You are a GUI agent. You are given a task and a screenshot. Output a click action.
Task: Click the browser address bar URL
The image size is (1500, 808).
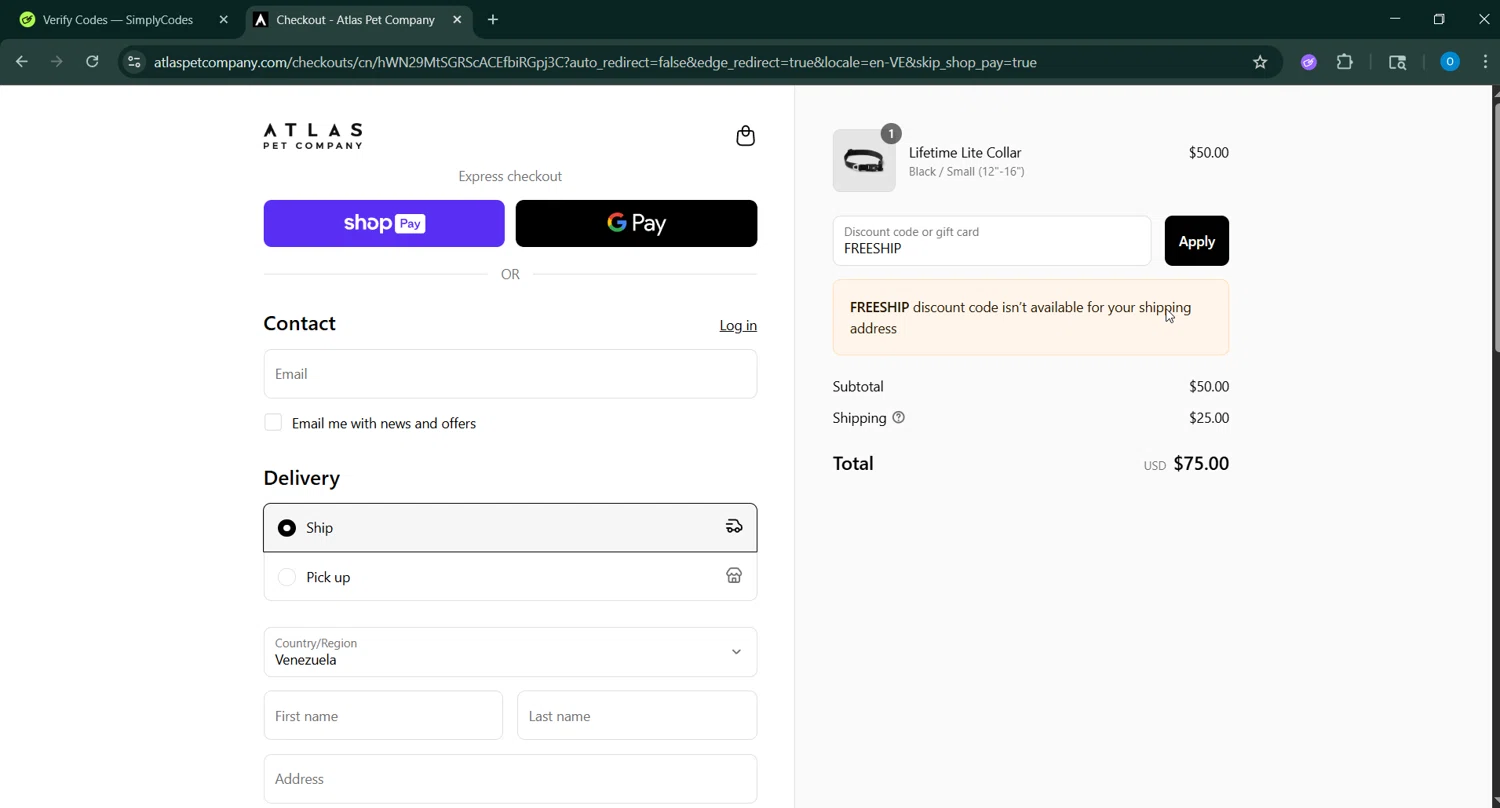click(595, 62)
